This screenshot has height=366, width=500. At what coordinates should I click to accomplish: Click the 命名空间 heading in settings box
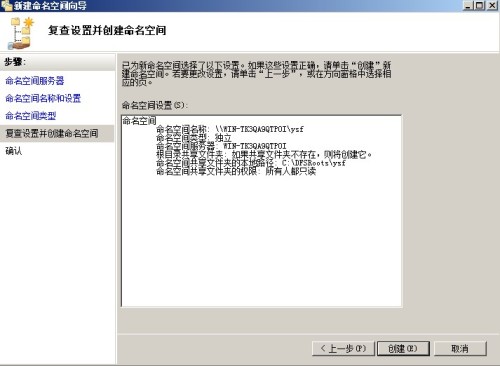tap(139, 120)
